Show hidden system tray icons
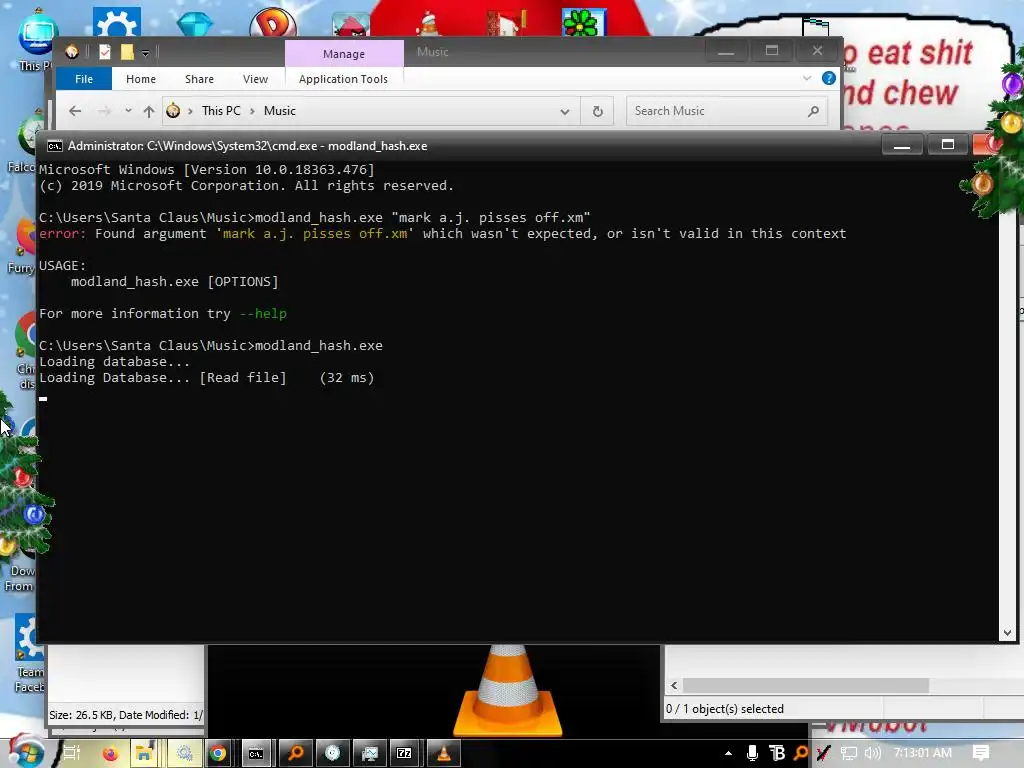 [x=728, y=753]
